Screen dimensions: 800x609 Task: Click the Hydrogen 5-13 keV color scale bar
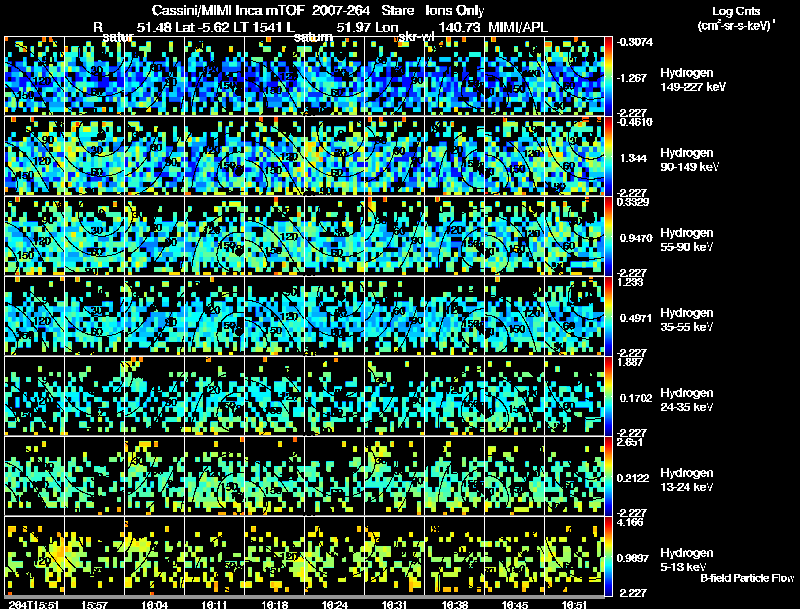[608, 556]
